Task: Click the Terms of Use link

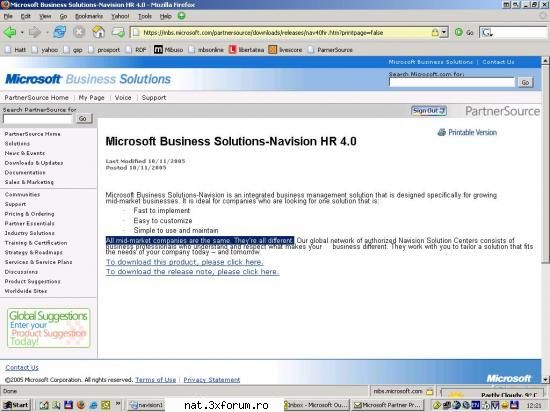Action: 155,380
